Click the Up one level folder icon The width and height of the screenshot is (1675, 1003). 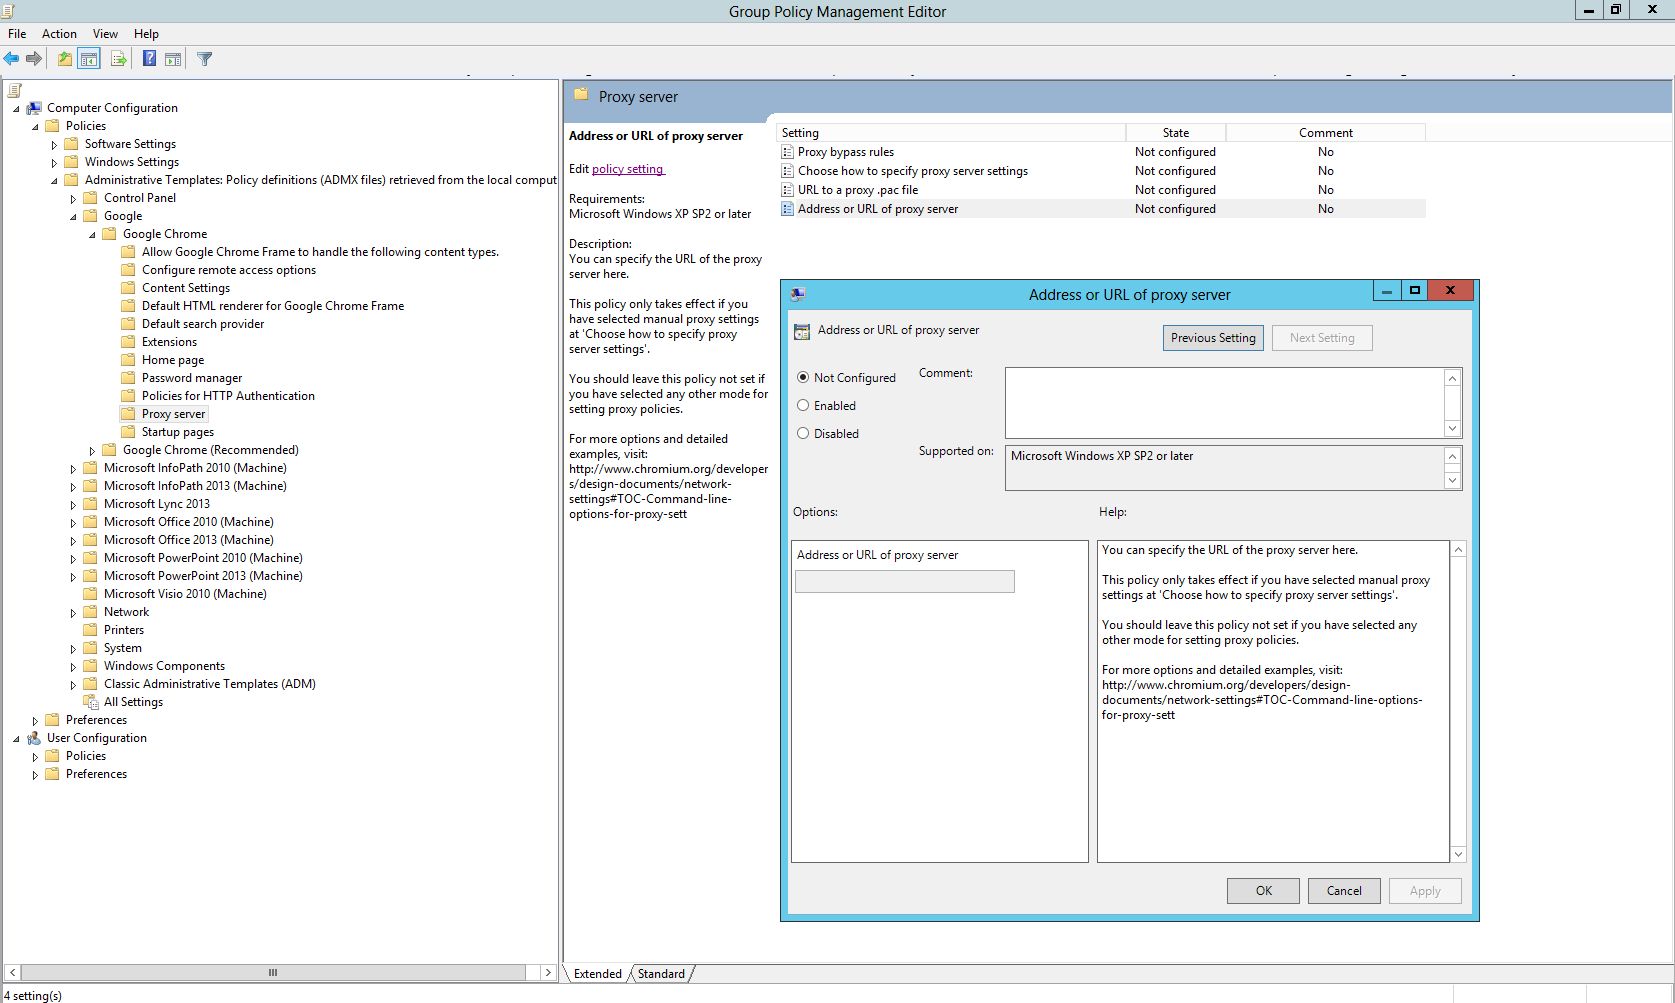tap(65, 59)
